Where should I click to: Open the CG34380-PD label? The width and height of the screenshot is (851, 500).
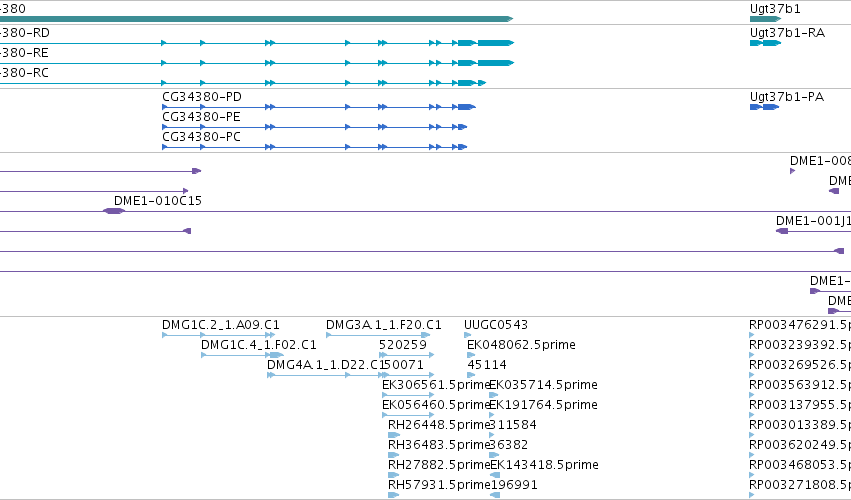click(202, 97)
